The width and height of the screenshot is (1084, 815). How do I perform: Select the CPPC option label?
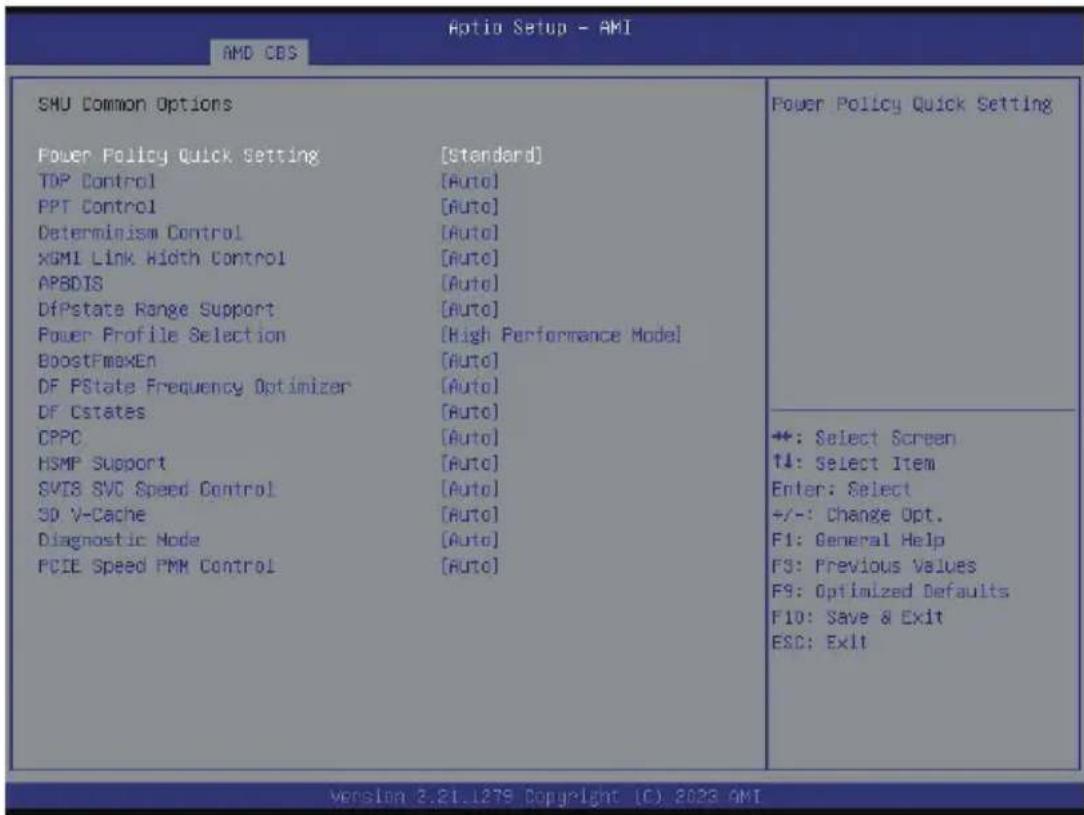pos(59,438)
